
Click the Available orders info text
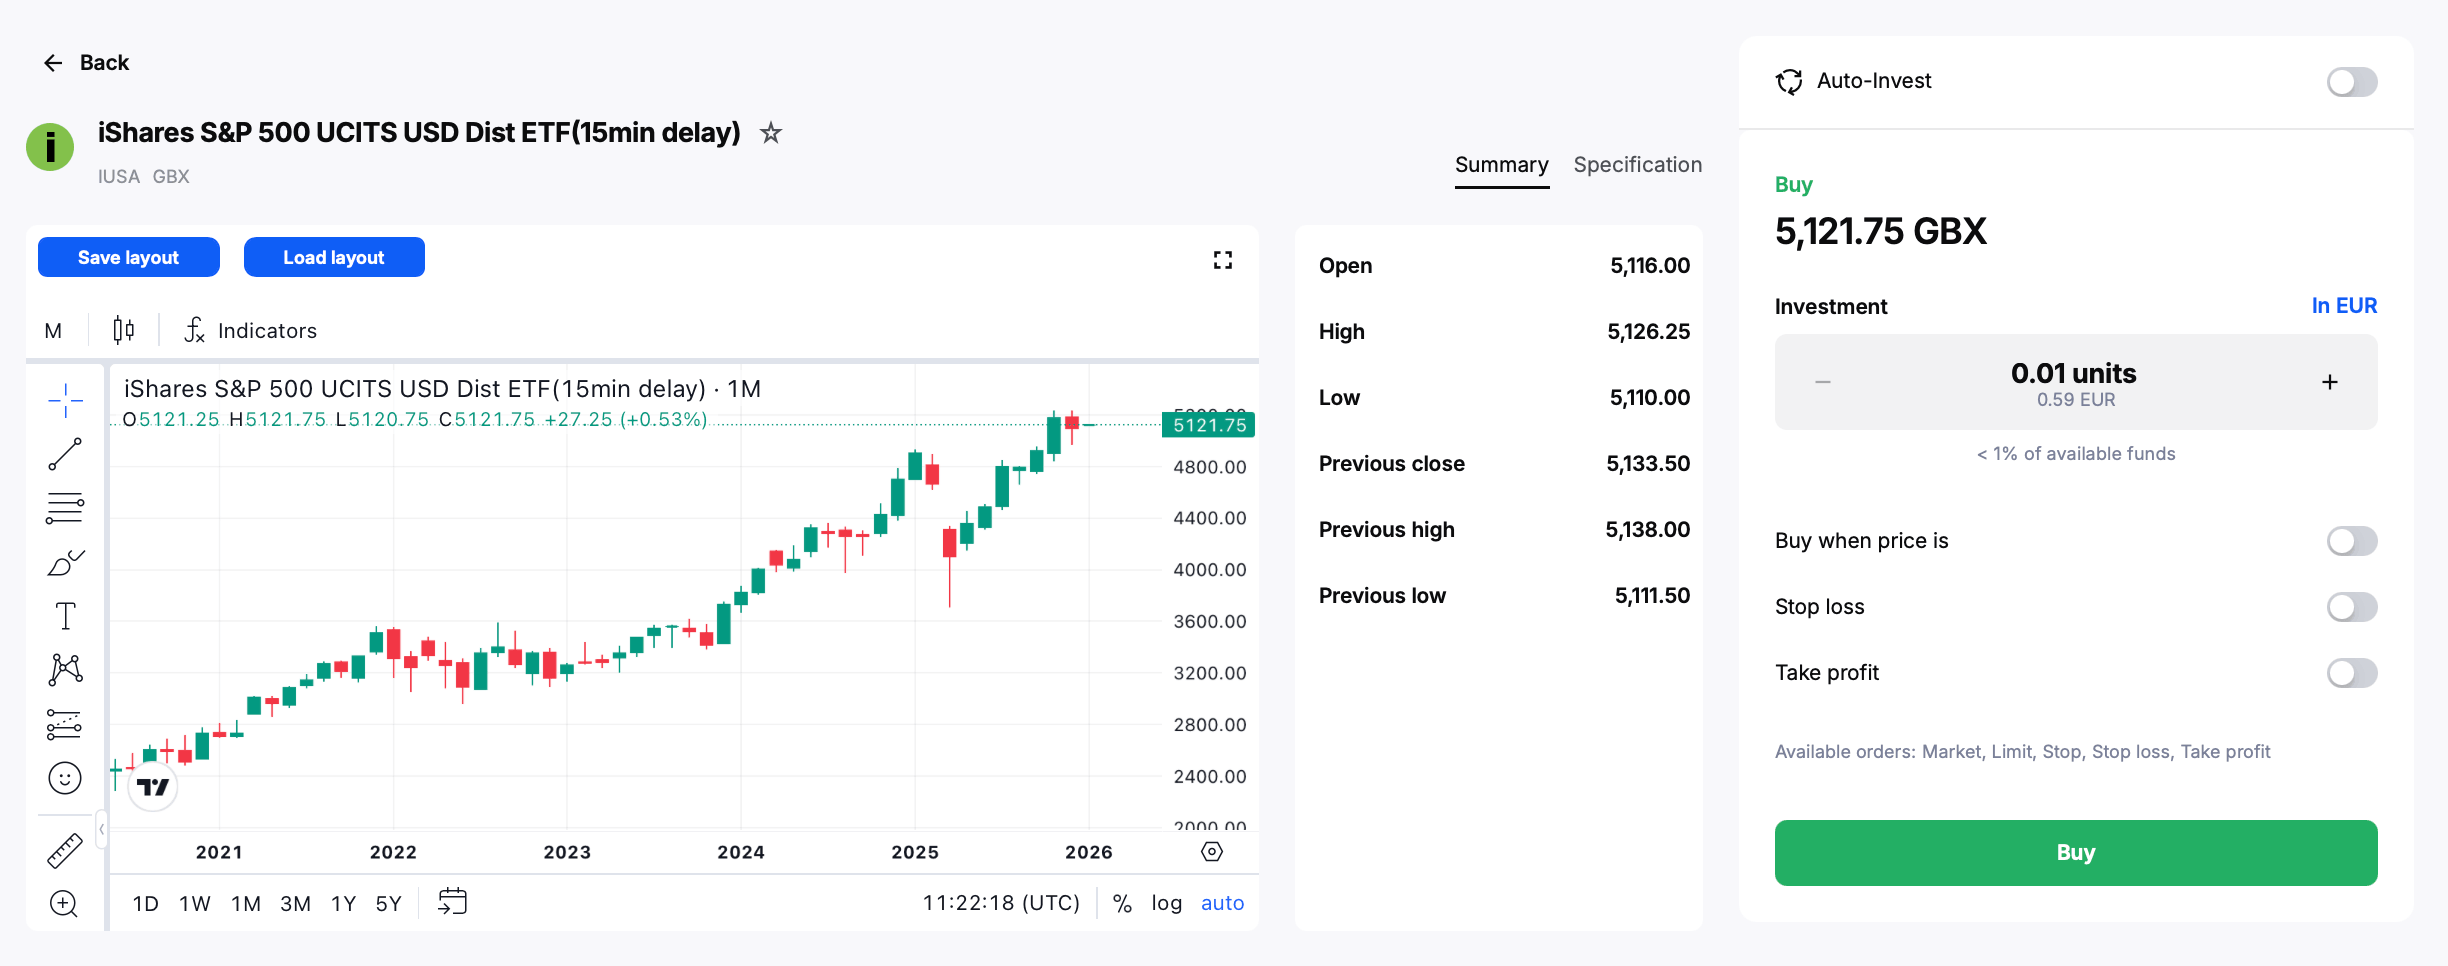(2022, 752)
